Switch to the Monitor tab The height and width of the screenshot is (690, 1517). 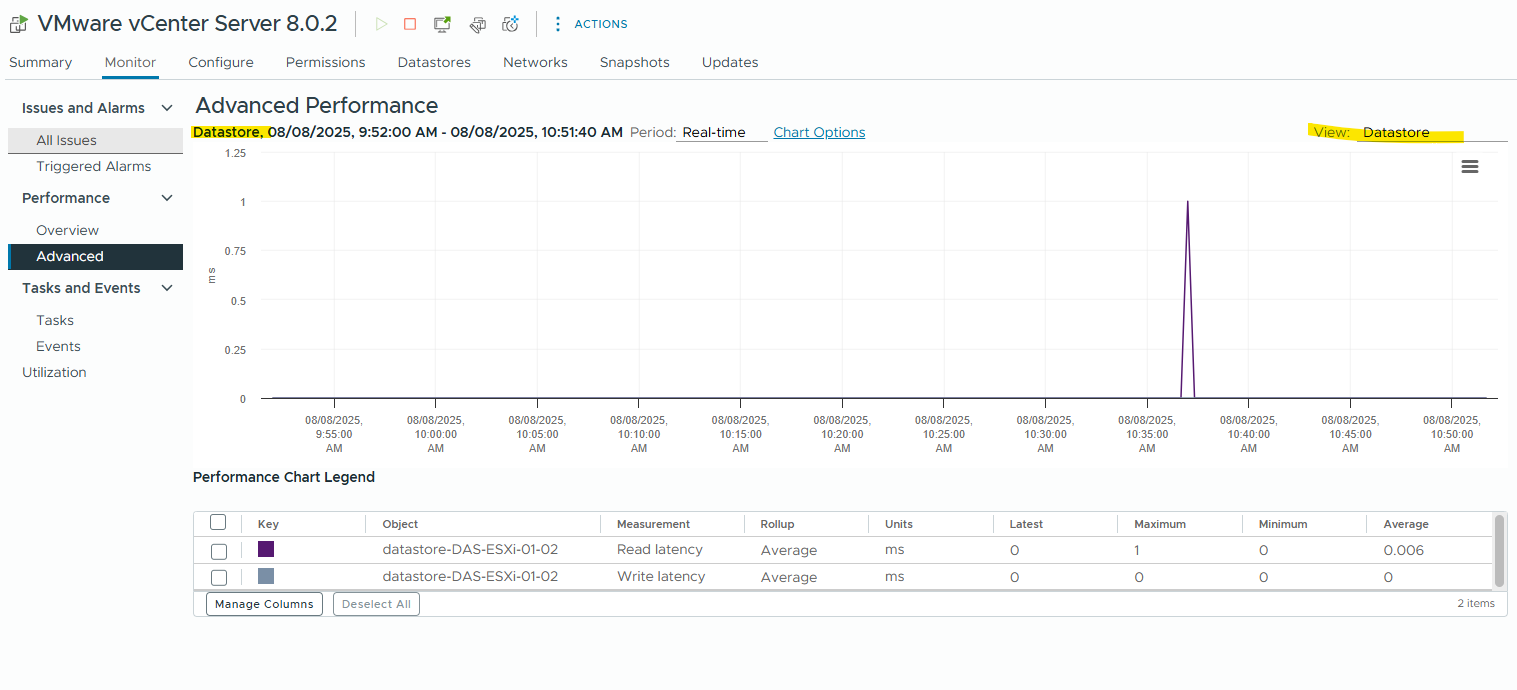[130, 62]
